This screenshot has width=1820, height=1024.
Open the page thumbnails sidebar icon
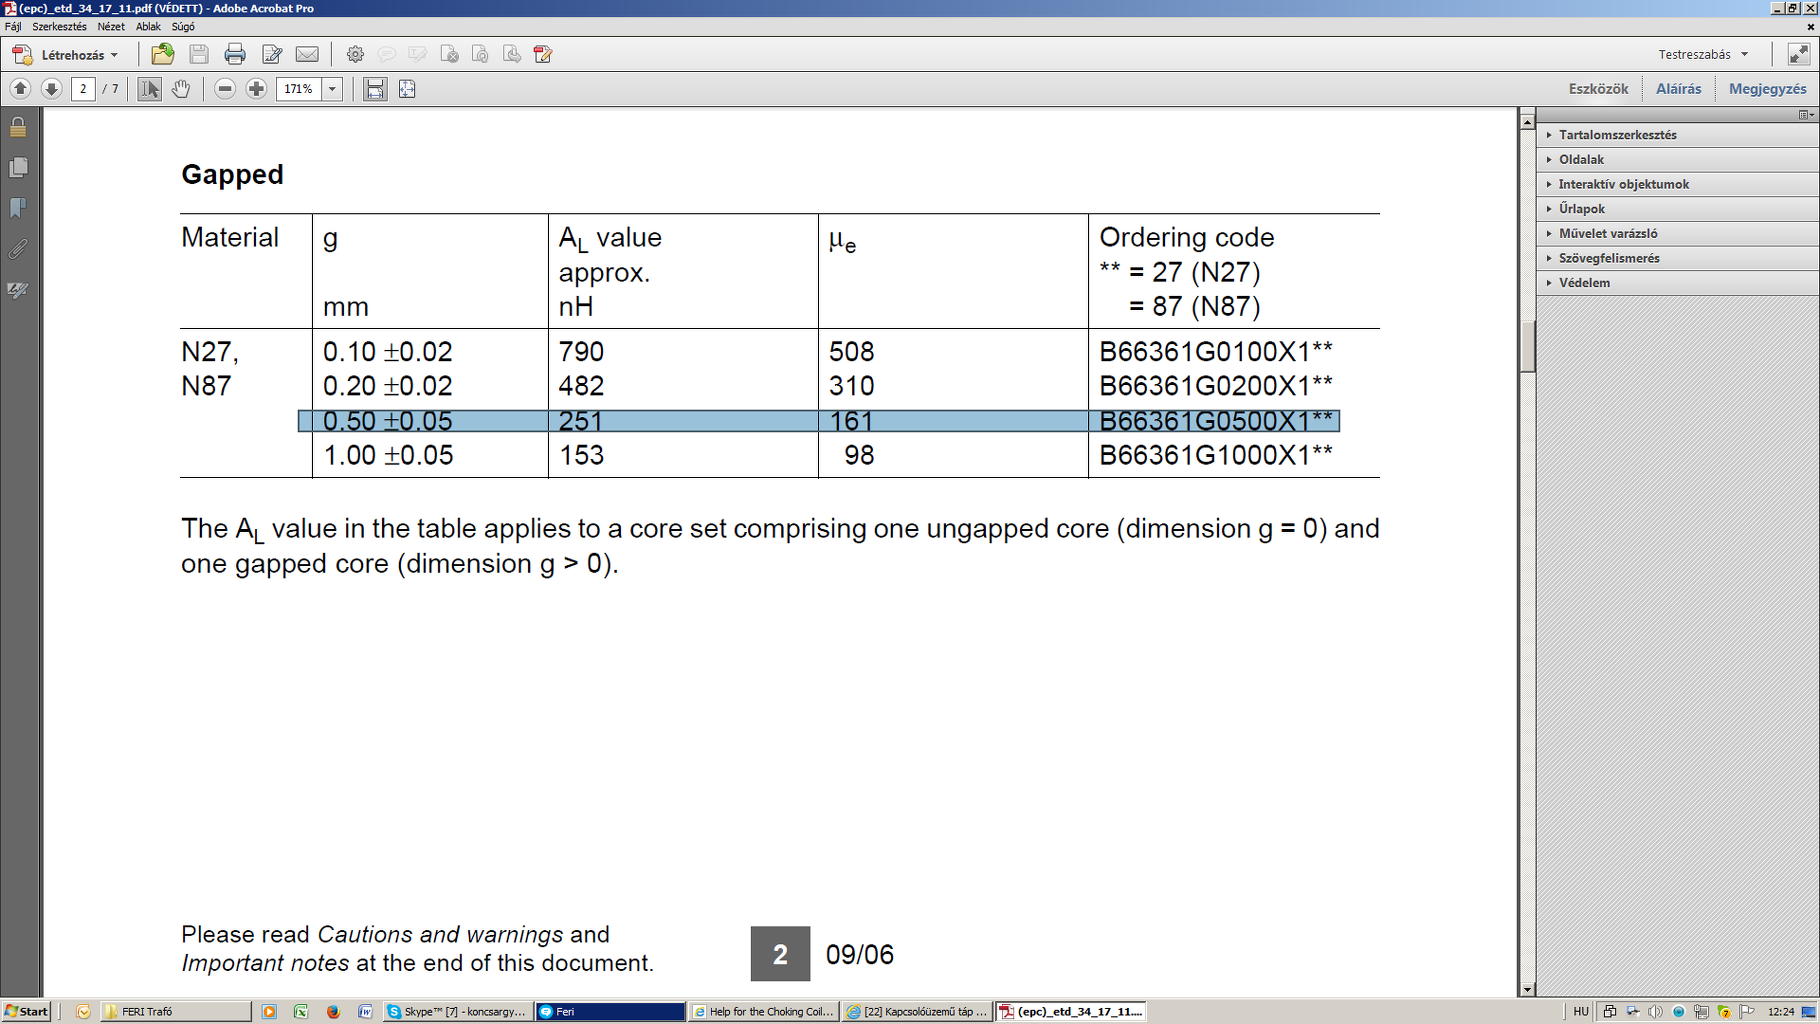click(x=18, y=168)
